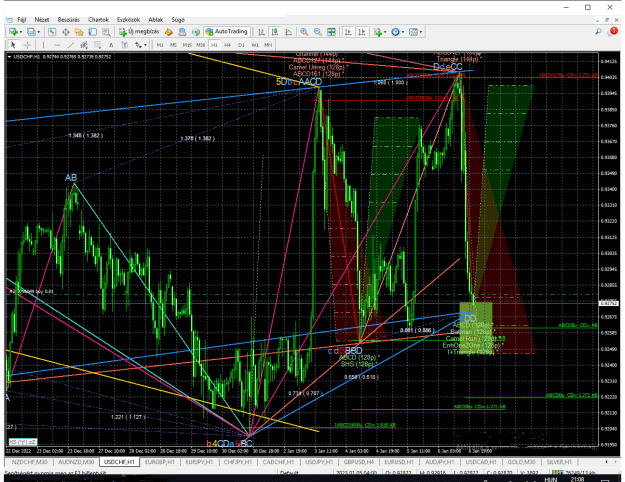Switch to the GBPUSD,H4 chart tab
The image size is (625, 482).
pyautogui.click(x=359, y=462)
